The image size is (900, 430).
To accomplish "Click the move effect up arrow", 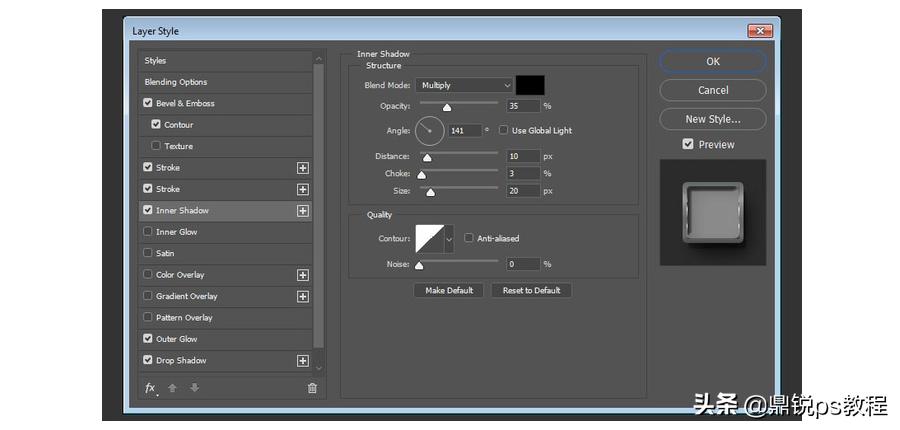I will click(x=172, y=388).
